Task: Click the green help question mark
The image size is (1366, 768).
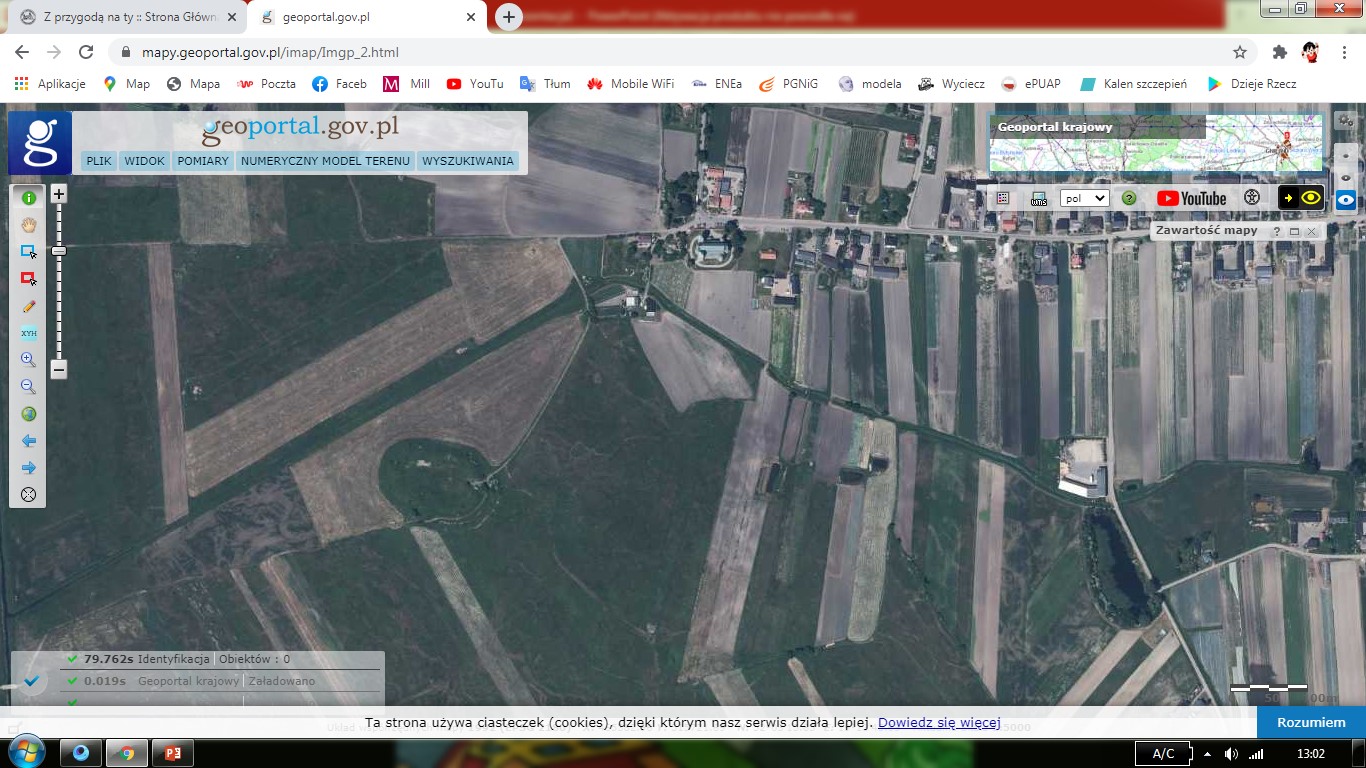Action: pos(1129,198)
